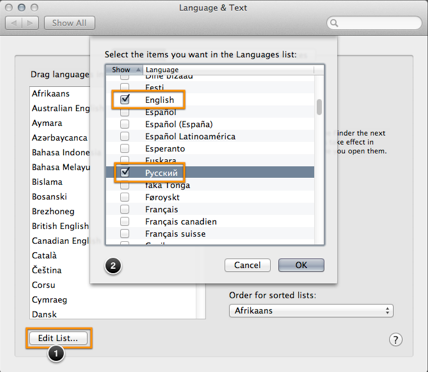The height and width of the screenshot is (372, 428).
Task: Tick the Español (España) checkbox
Action: [x=125, y=124]
